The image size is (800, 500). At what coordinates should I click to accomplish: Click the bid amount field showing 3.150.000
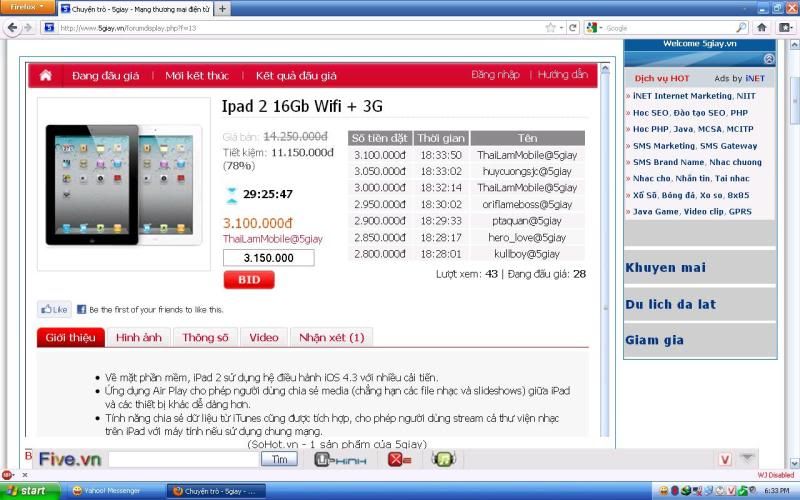[268, 258]
